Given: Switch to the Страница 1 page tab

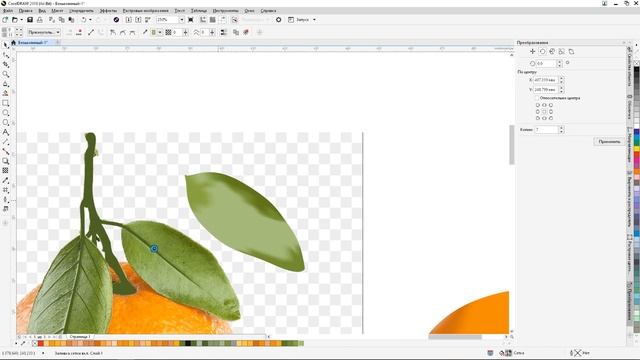Looking at the screenshot, I should coord(80,337).
